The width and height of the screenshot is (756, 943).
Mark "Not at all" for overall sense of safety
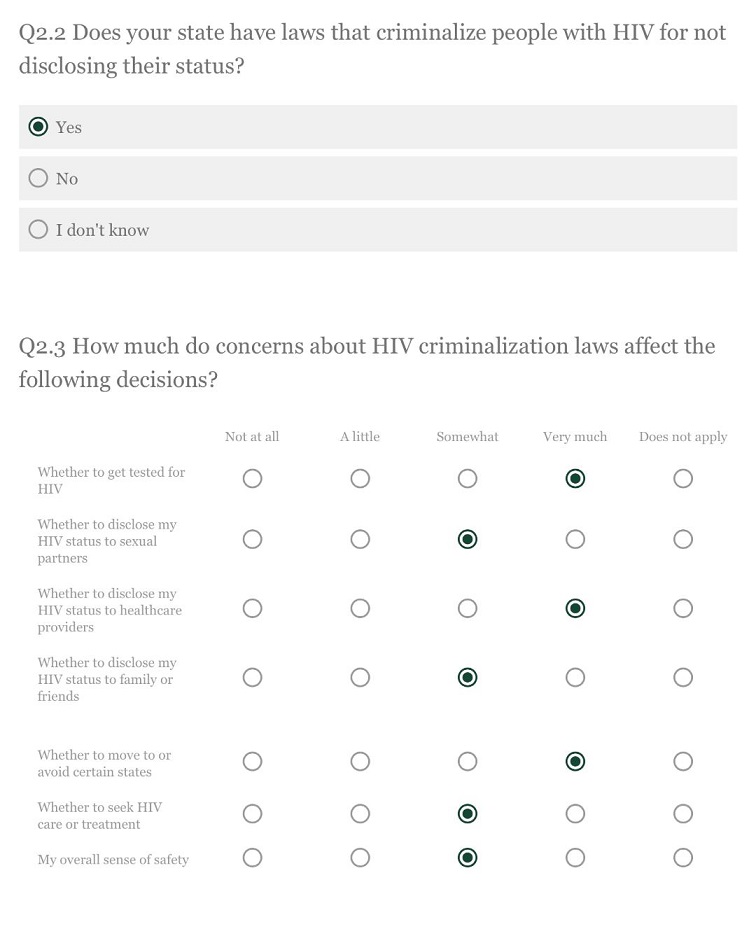tap(252, 857)
